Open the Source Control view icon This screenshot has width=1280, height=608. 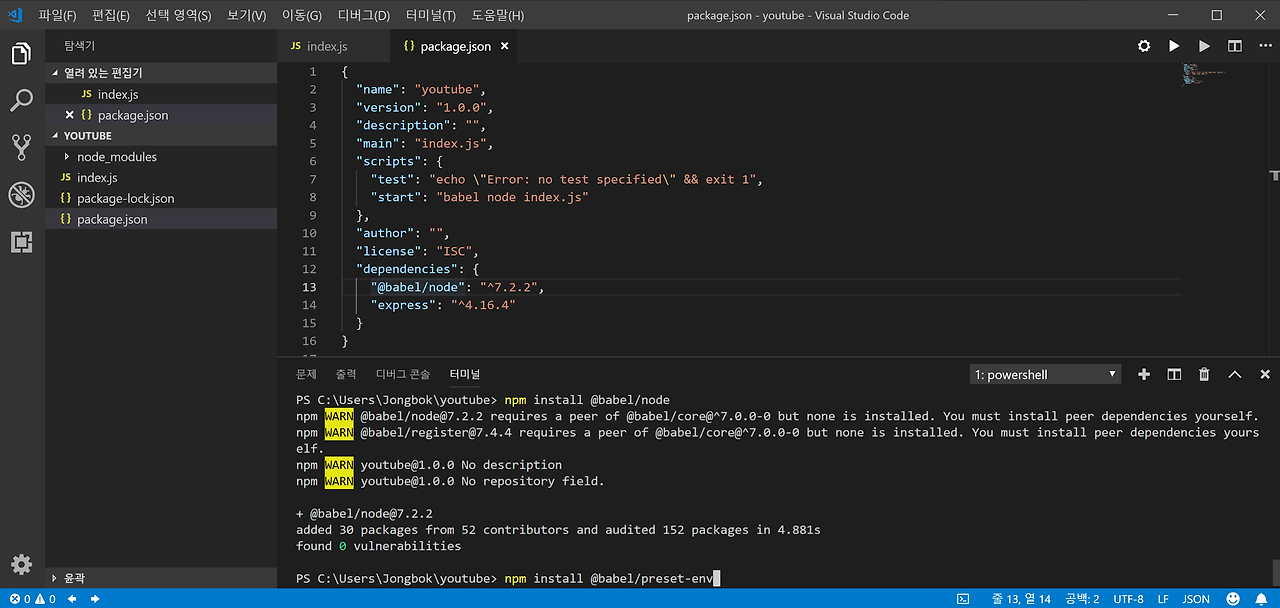[21, 148]
